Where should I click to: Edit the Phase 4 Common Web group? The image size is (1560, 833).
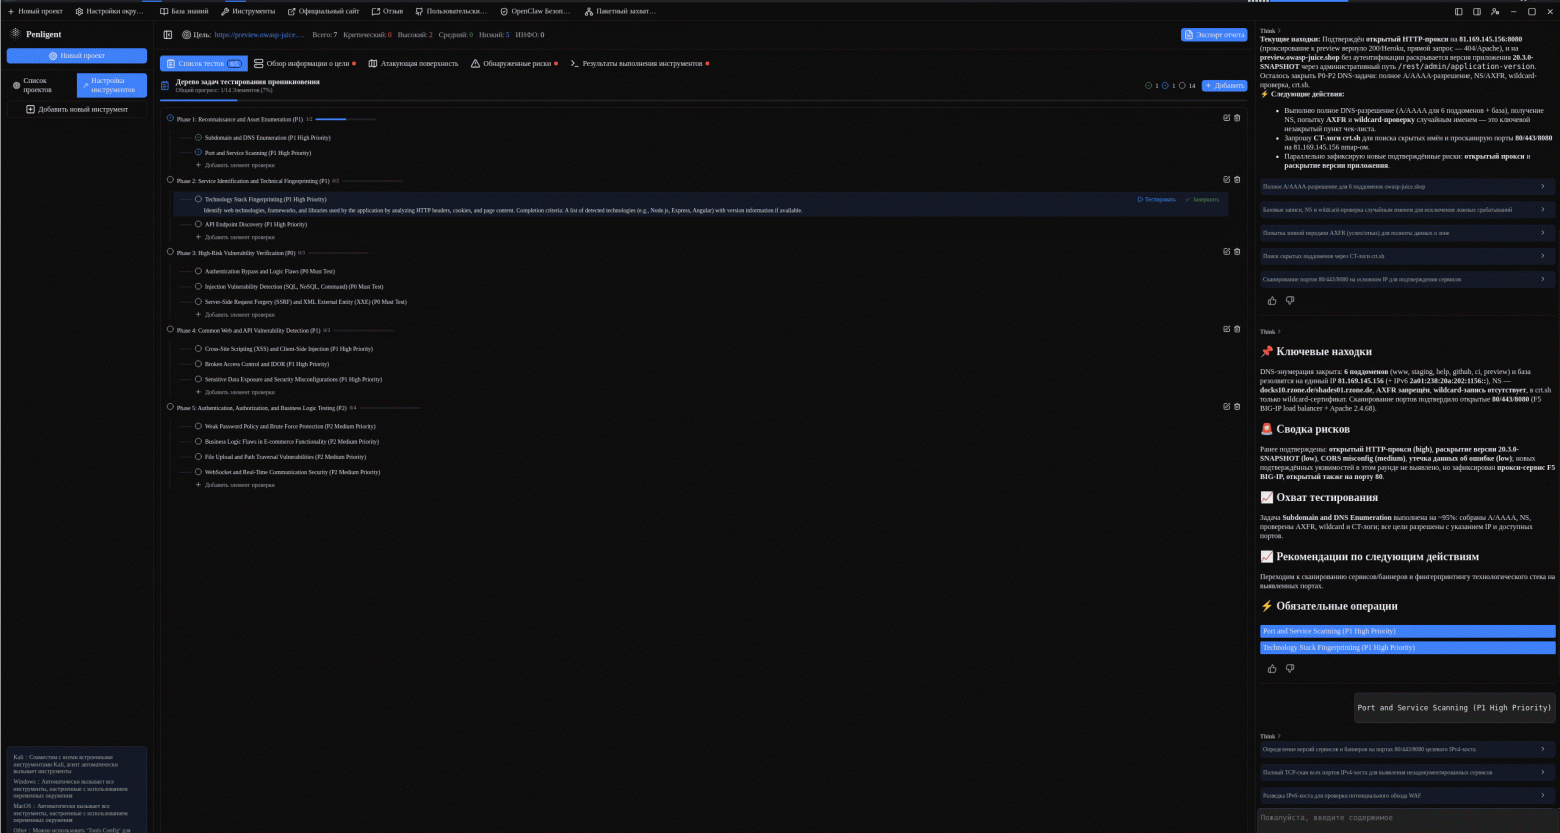pyautogui.click(x=1227, y=329)
